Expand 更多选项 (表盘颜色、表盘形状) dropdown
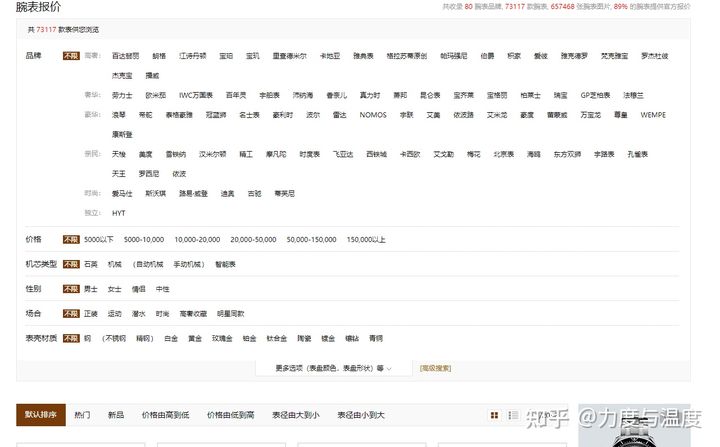Image resolution: width=720 pixels, height=447 pixels. pyautogui.click(x=333, y=368)
